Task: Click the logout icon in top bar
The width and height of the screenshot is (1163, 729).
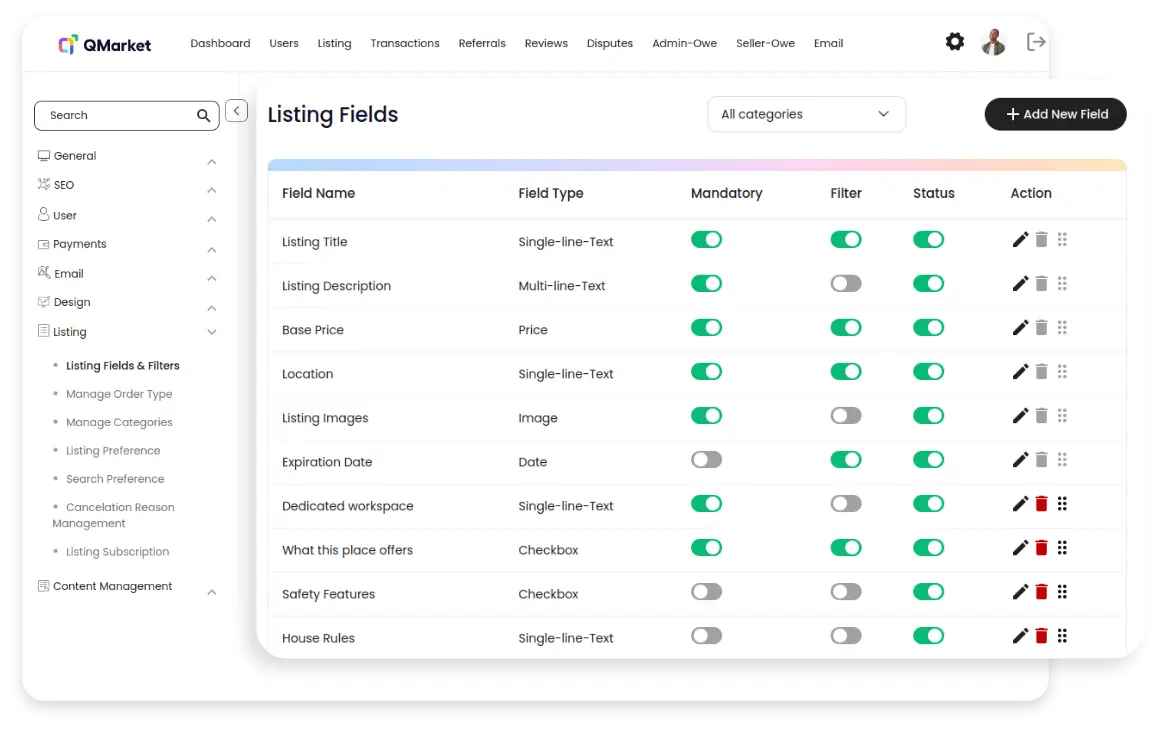Action: [1036, 42]
